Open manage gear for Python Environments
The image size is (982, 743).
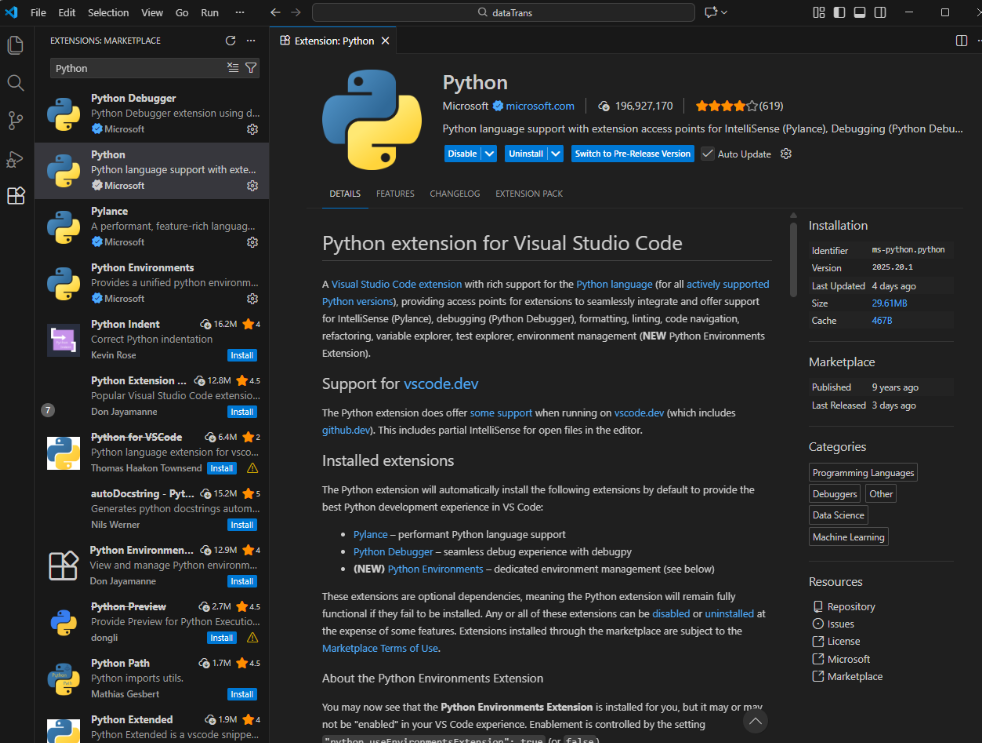(x=252, y=298)
